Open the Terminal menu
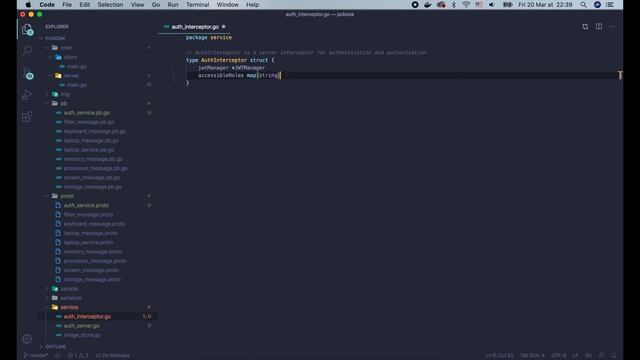This screenshot has height=360, width=640. pyautogui.click(x=198, y=5)
